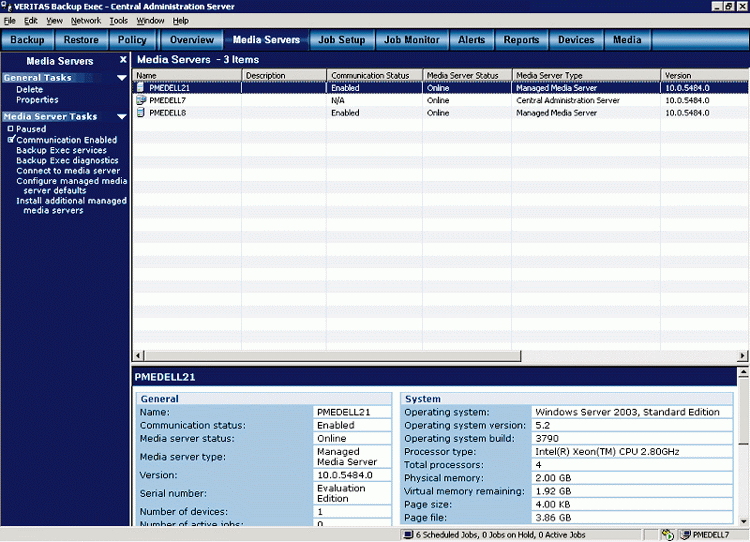Open Backup Exec services
This screenshot has width=750, height=542.
click(61, 150)
